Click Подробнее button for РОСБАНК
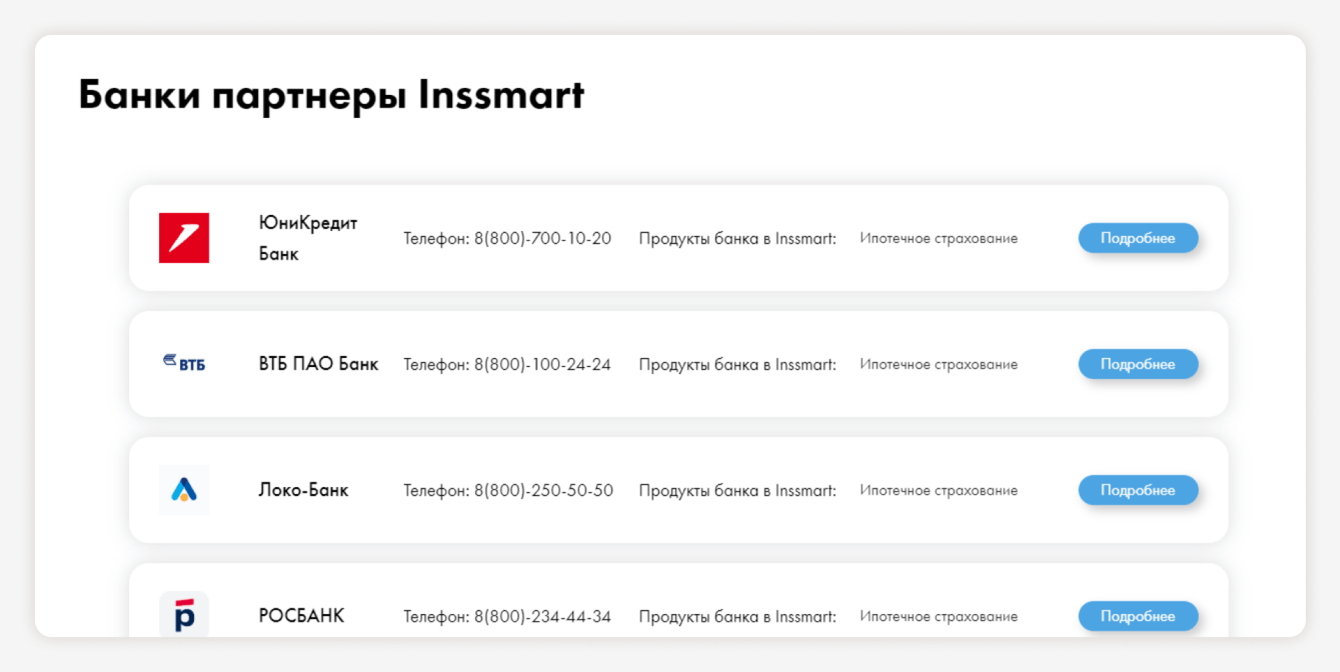 tap(1137, 616)
